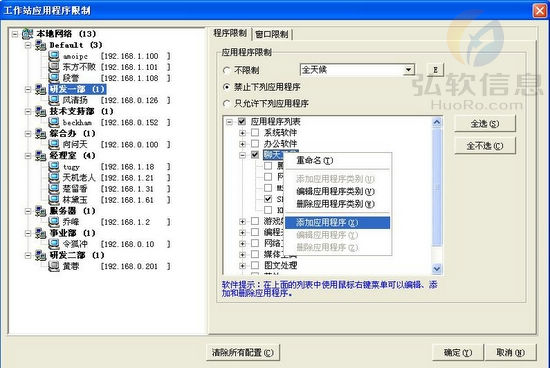This screenshot has height=368, width=550.
Task: Click the 东方不败 workstation icon
Action: point(54,67)
